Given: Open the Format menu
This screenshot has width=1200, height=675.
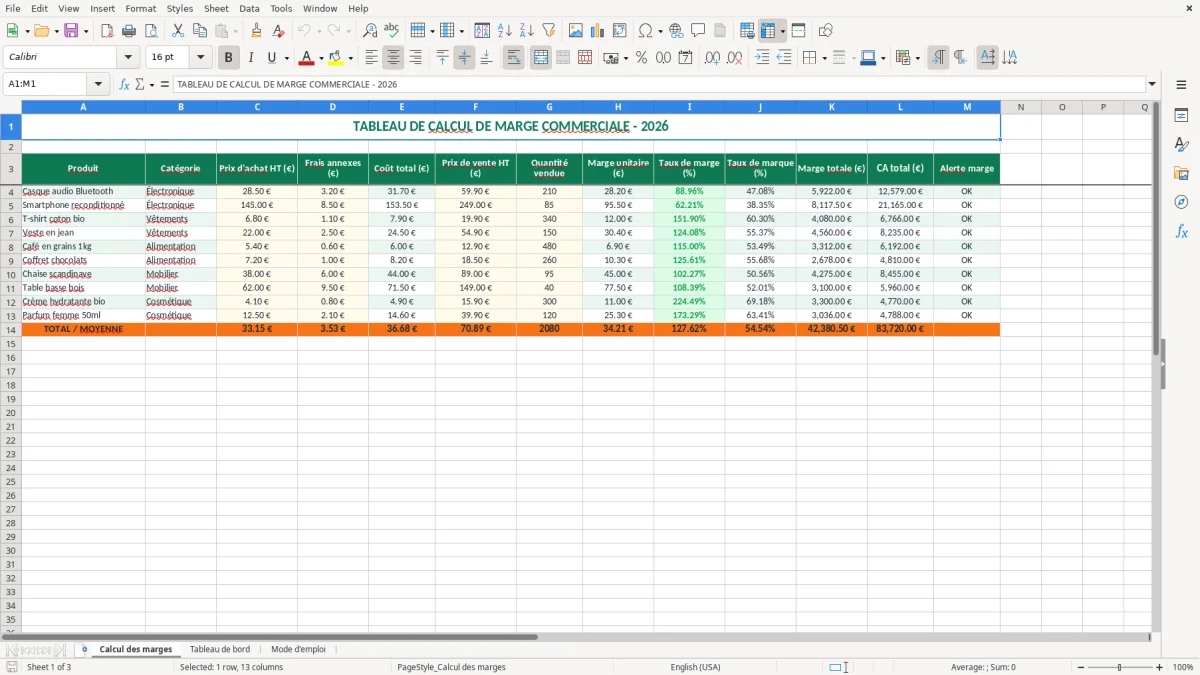Looking at the screenshot, I should 141,8.
